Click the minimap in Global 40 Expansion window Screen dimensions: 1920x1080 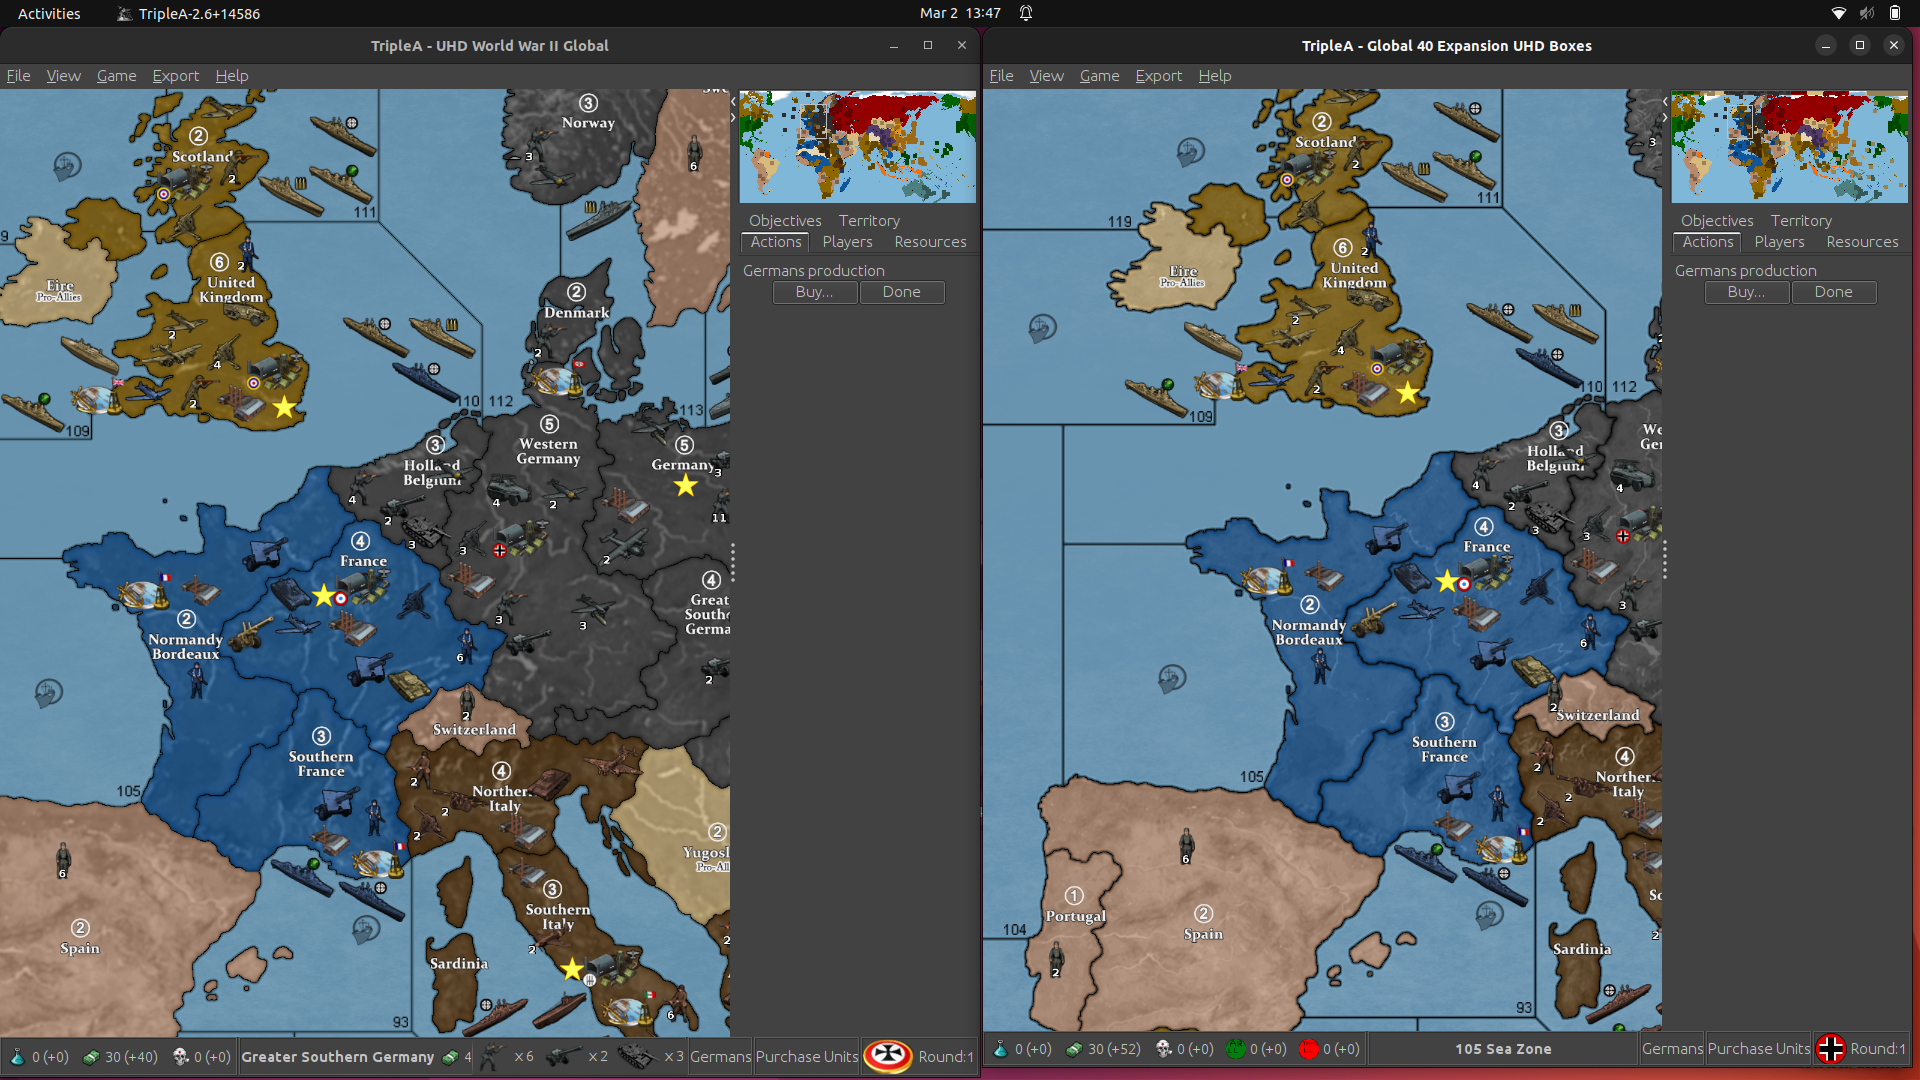click(x=1789, y=147)
